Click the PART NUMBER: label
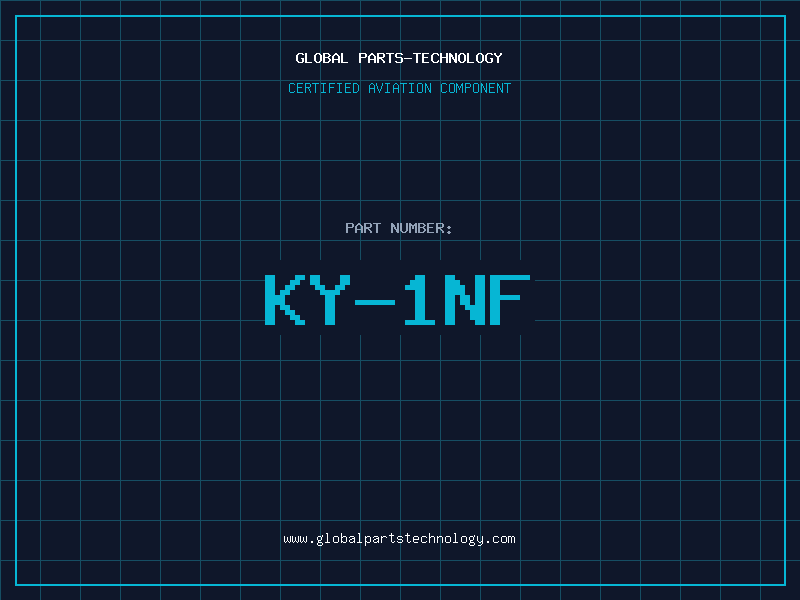The height and width of the screenshot is (600, 800). point(399,228)
